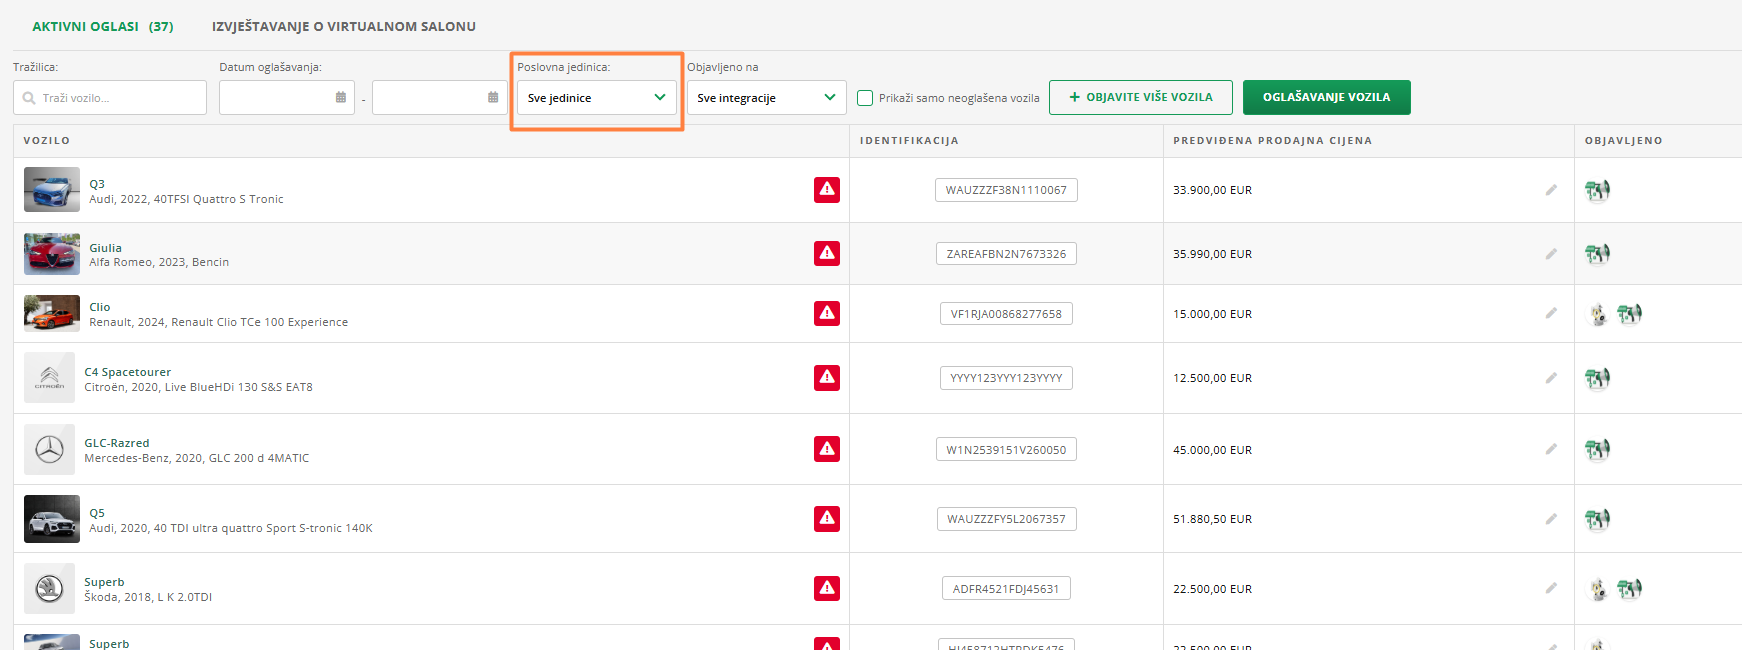Open the 'Sve jedinice' dropdown
Viewport: 1742px width, 650px height.
tap(596, 98)
